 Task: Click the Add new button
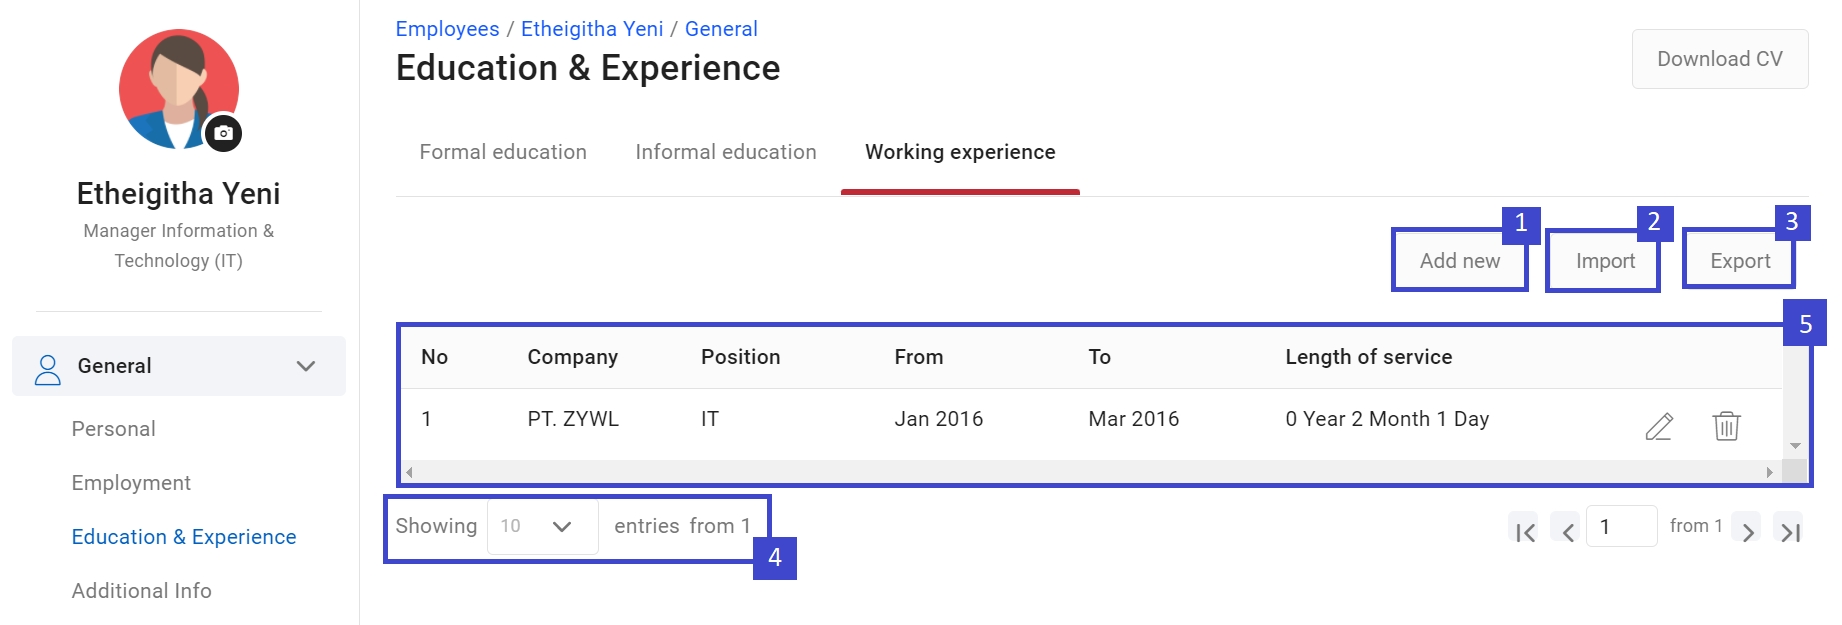point(1460,261)
